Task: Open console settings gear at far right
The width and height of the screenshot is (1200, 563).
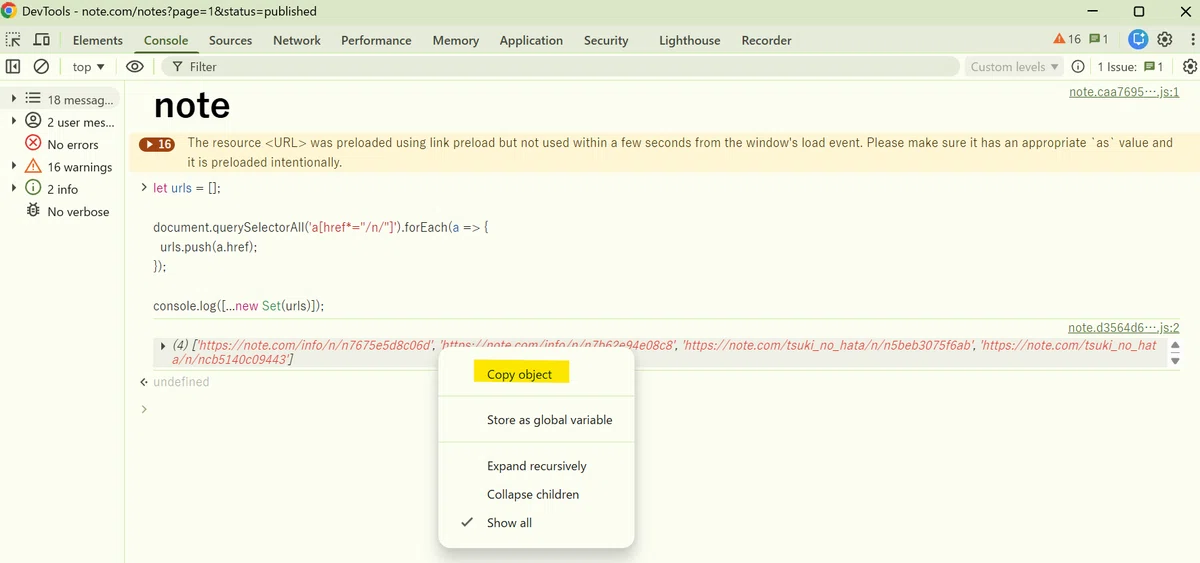Action: click(x=1190, y=67)
